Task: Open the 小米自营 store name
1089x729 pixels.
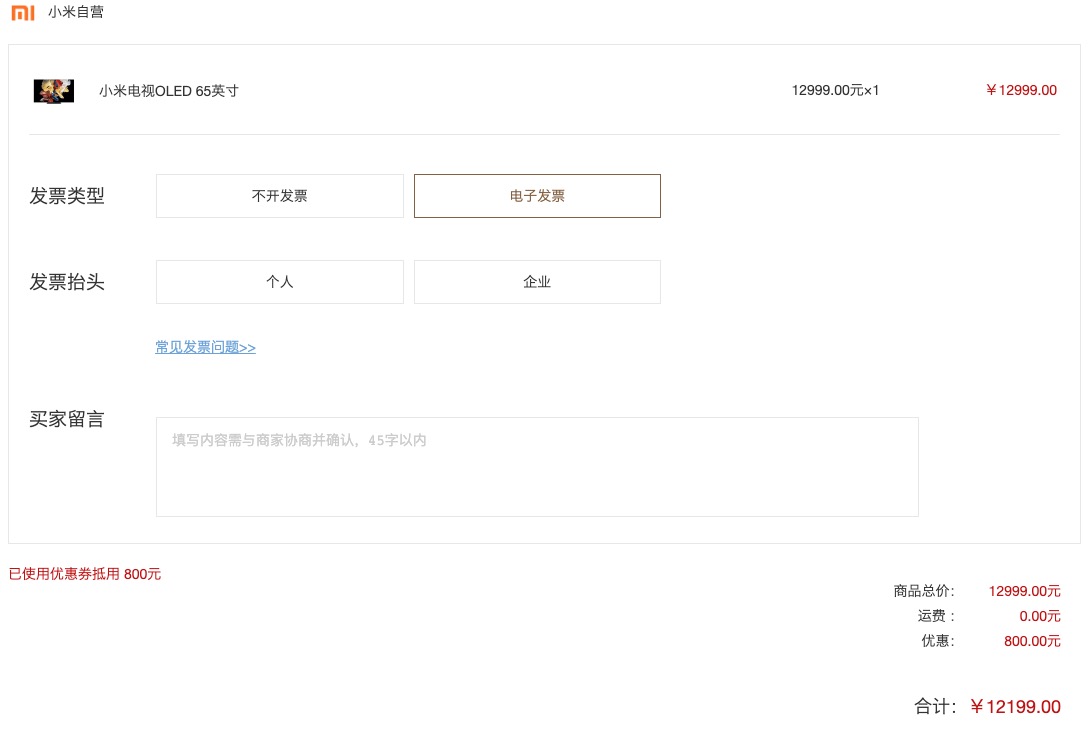Action: pos(76,12)
